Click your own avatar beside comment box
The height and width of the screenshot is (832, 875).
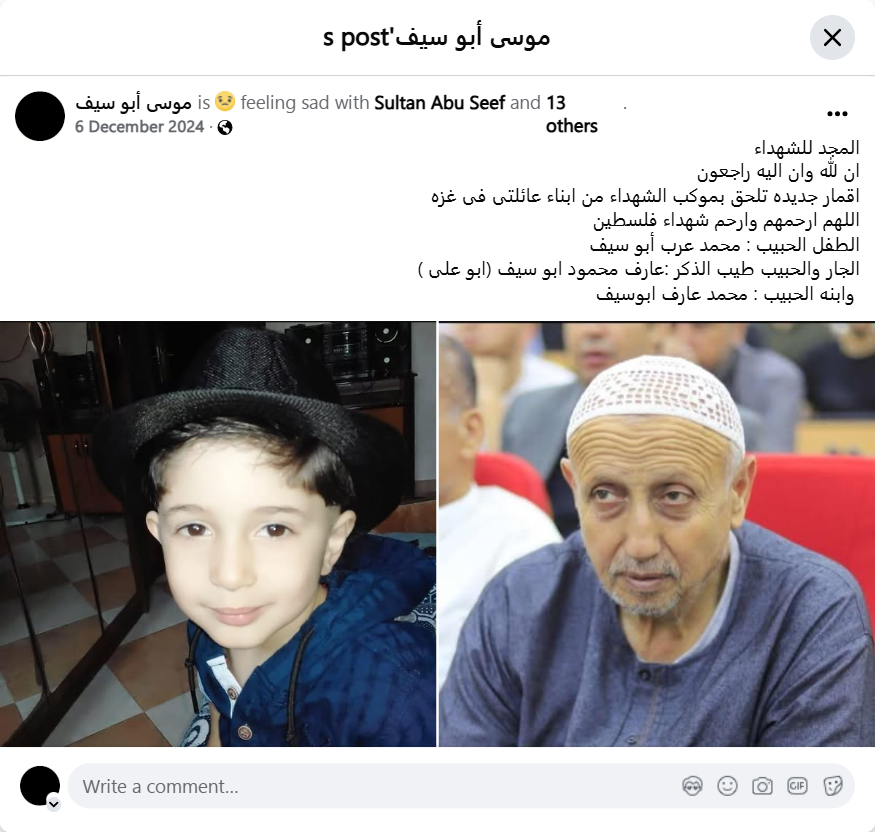point(40,786)
